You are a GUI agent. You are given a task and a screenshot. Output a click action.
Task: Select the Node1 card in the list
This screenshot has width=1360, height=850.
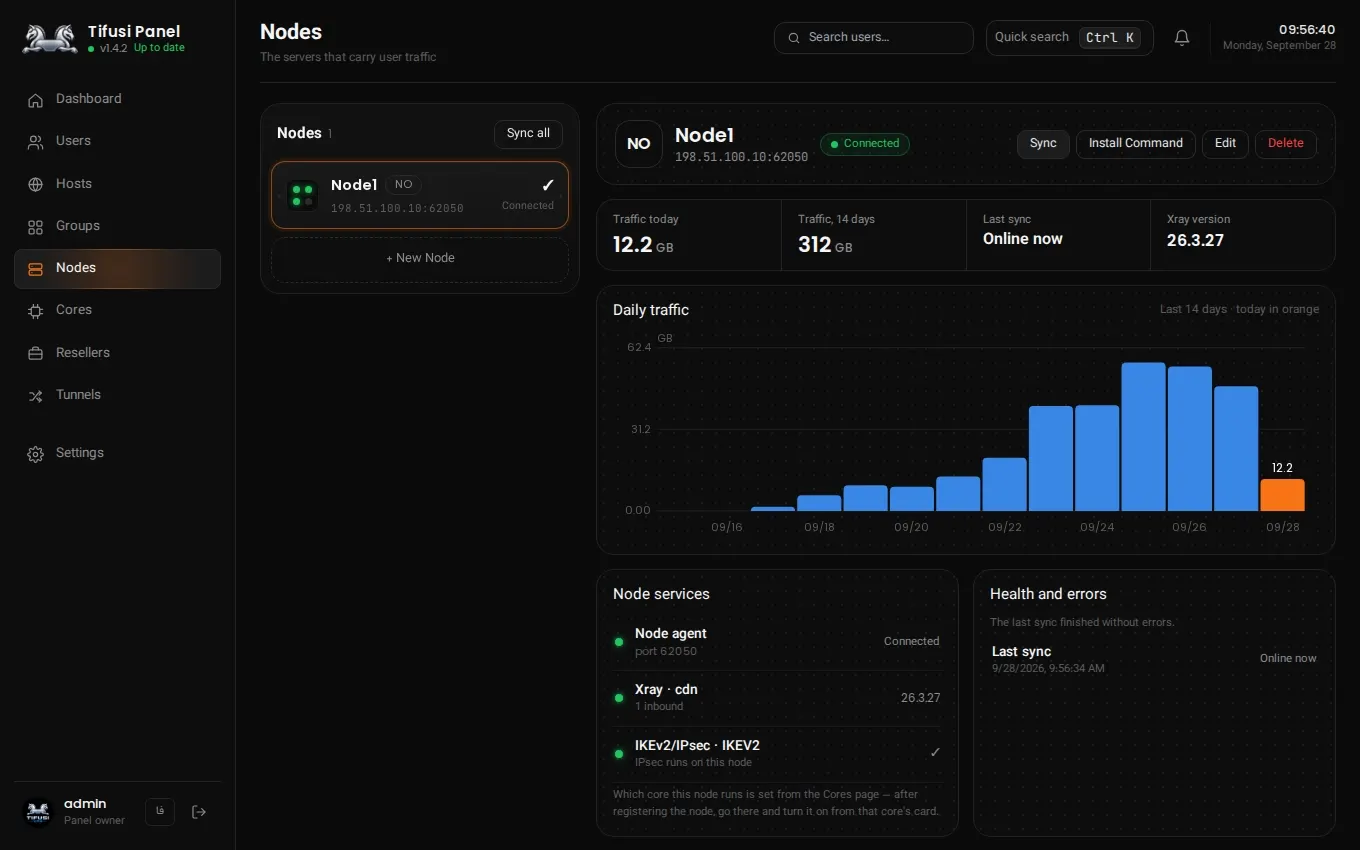coord(420,196)
